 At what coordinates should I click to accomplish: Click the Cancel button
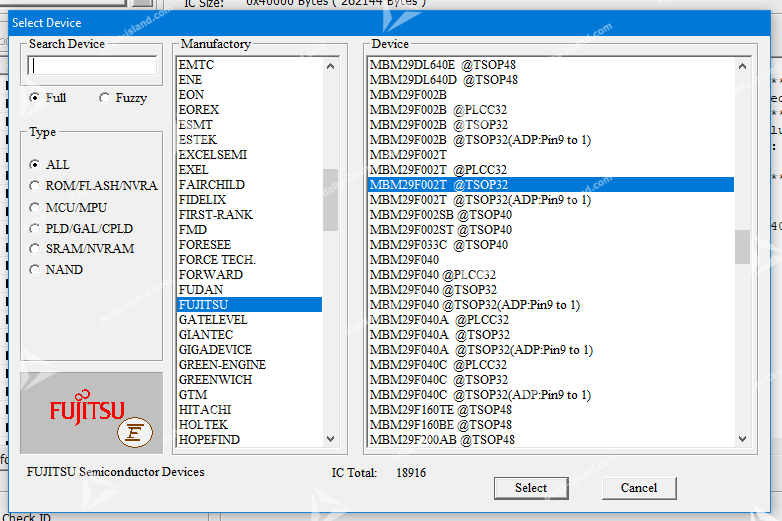point(639,488)
